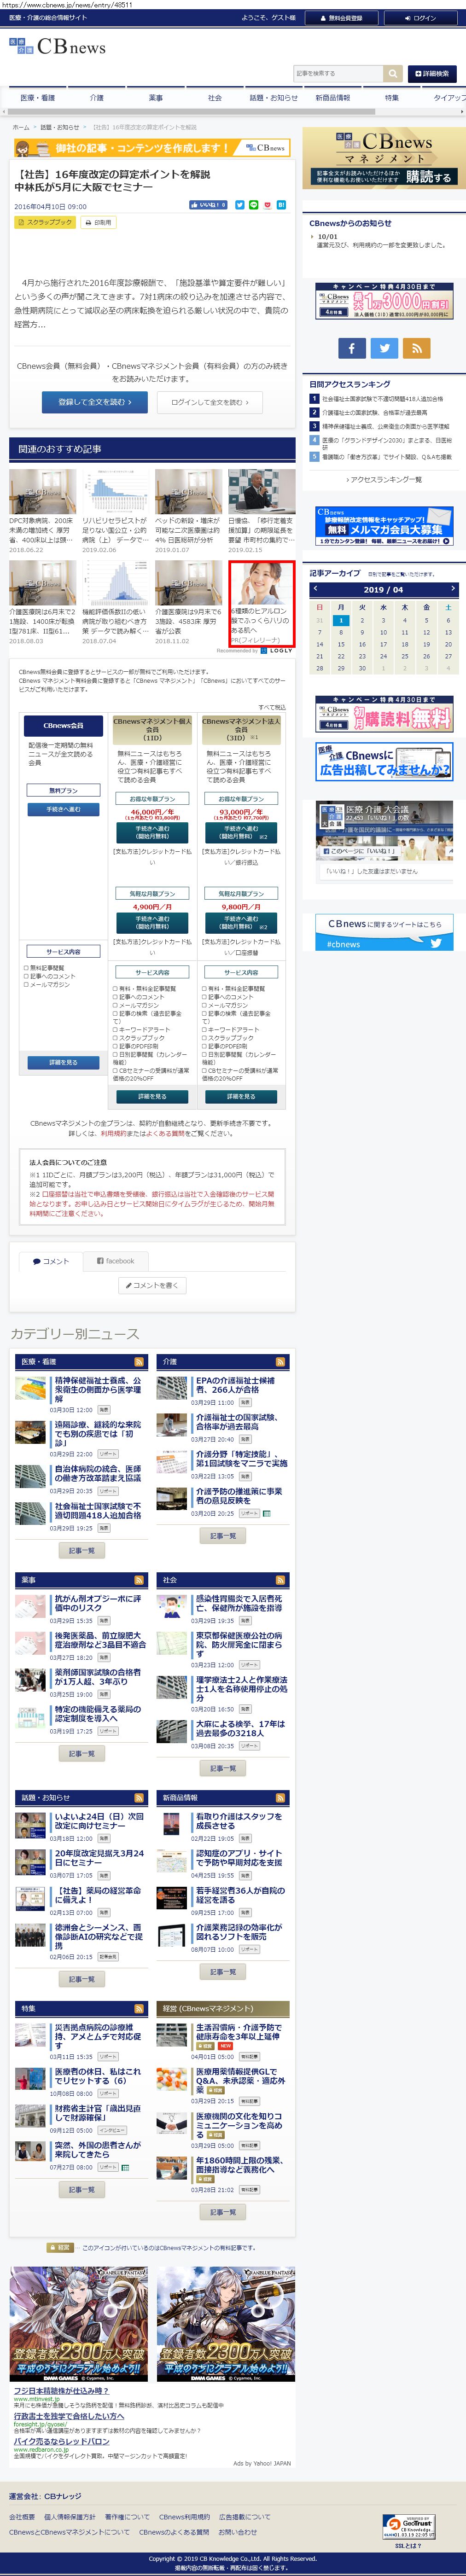The height and width of the screenshot is (2576, 466).
Task: Click RSS icon in the 薬事 section header
Action: tap(139, 1580)
